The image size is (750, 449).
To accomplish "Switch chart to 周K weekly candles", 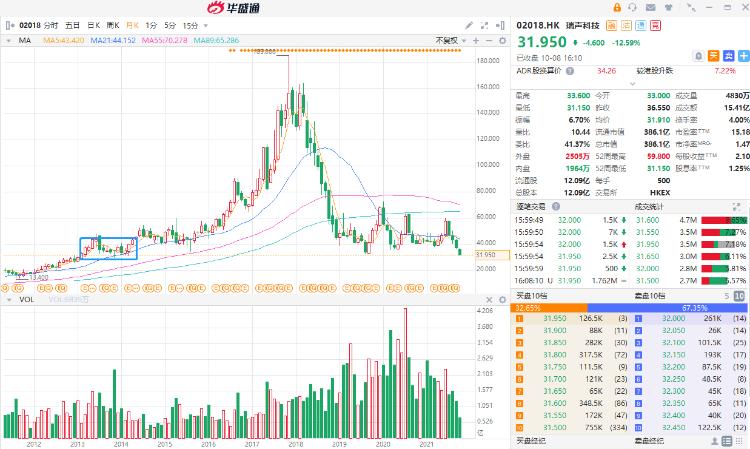I will pyautogui.click(x=113, y=25).
